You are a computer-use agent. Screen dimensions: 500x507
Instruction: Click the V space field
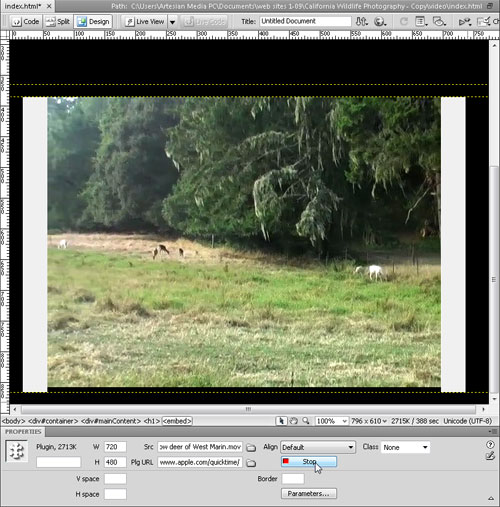pyautogui.click(x=115, y=479)
